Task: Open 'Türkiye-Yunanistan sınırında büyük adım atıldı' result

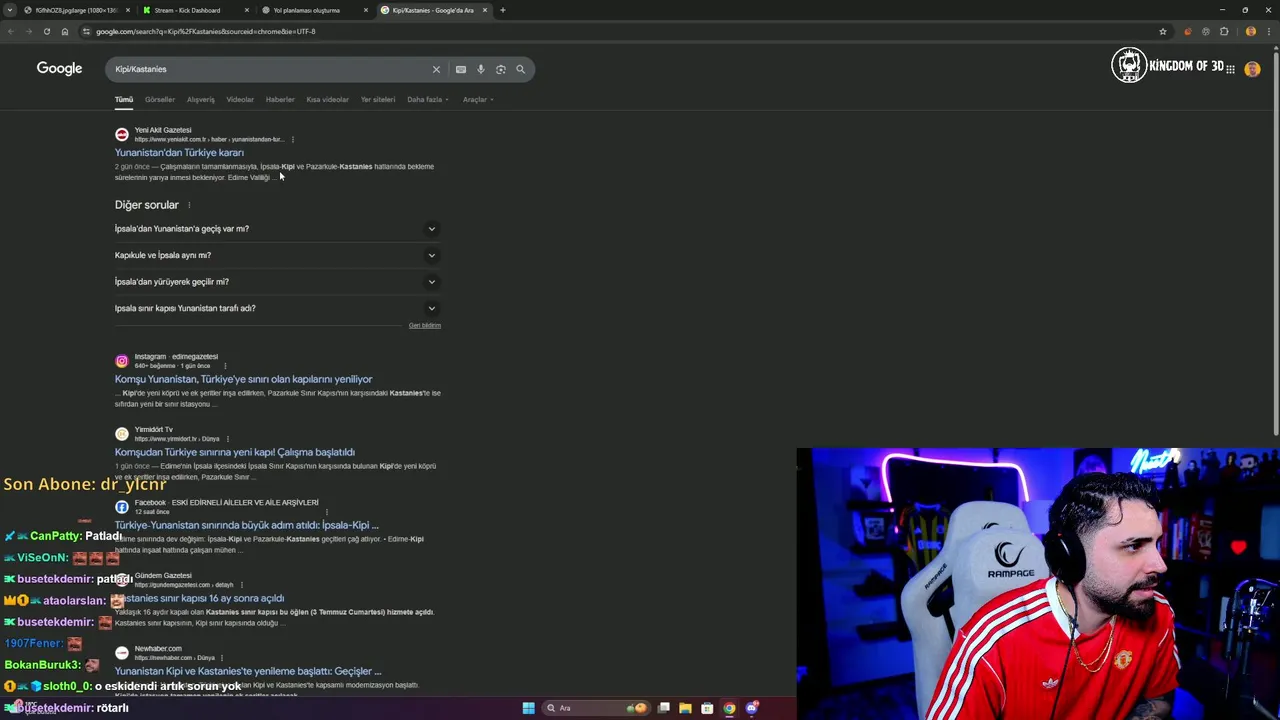Action: (x=246, y=525)
